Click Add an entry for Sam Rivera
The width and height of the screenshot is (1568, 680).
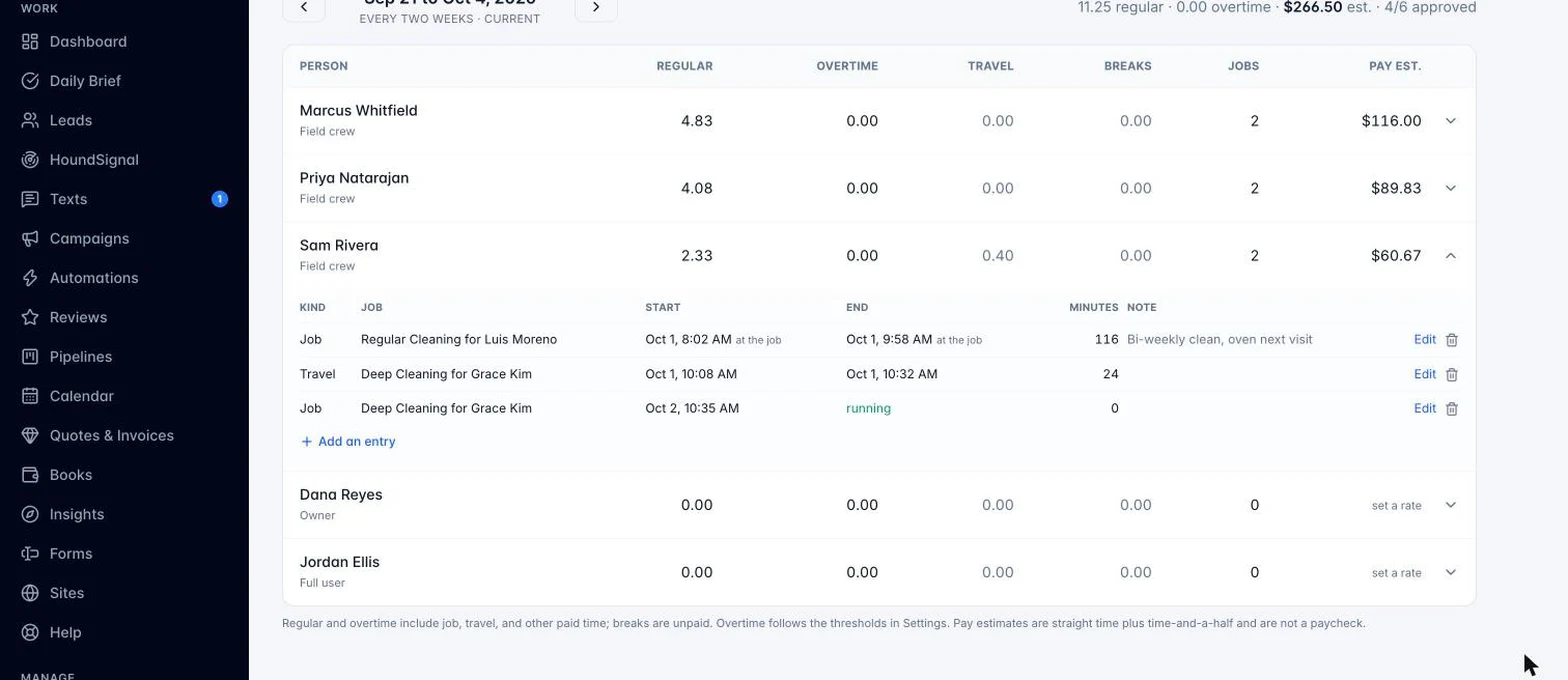click(348, 442)
